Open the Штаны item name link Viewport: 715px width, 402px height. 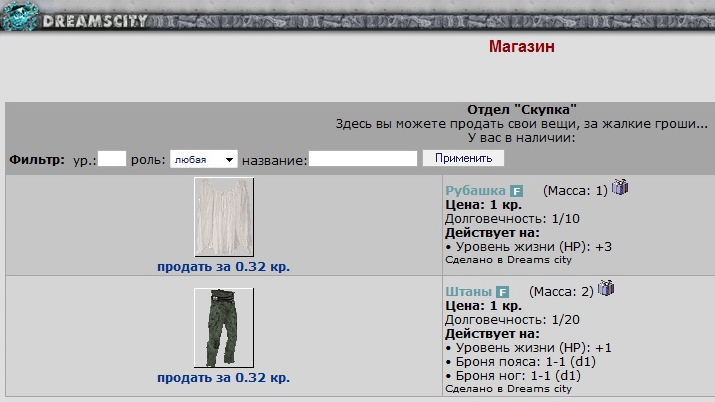pyautogui.click(x=468, y=292)
